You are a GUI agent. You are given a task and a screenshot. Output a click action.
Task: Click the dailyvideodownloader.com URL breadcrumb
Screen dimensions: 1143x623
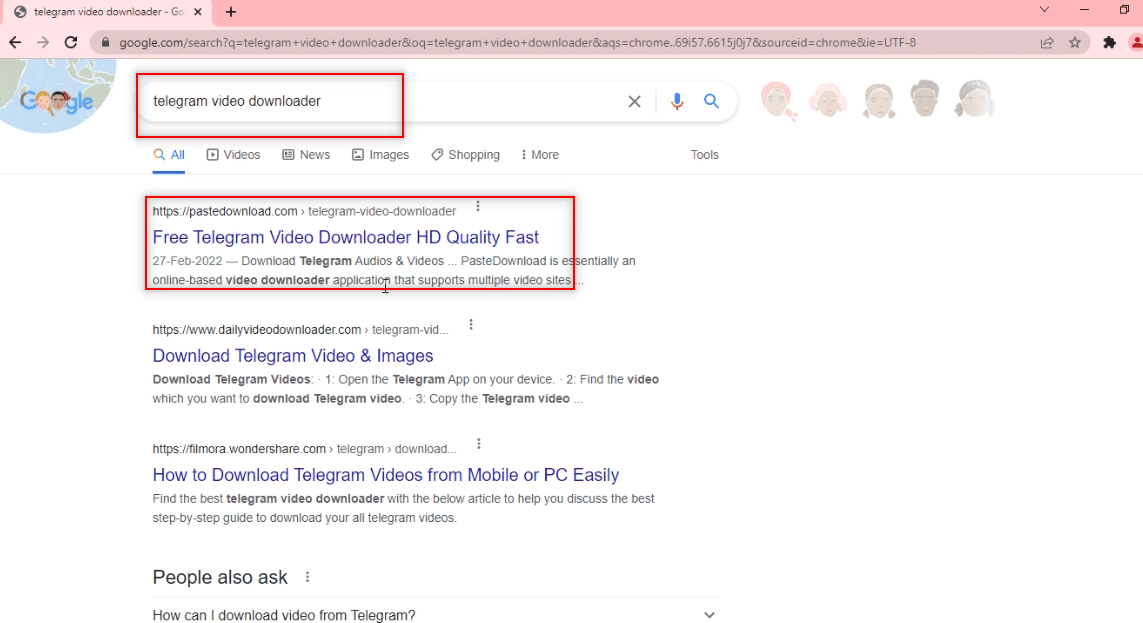coord(300,330)
